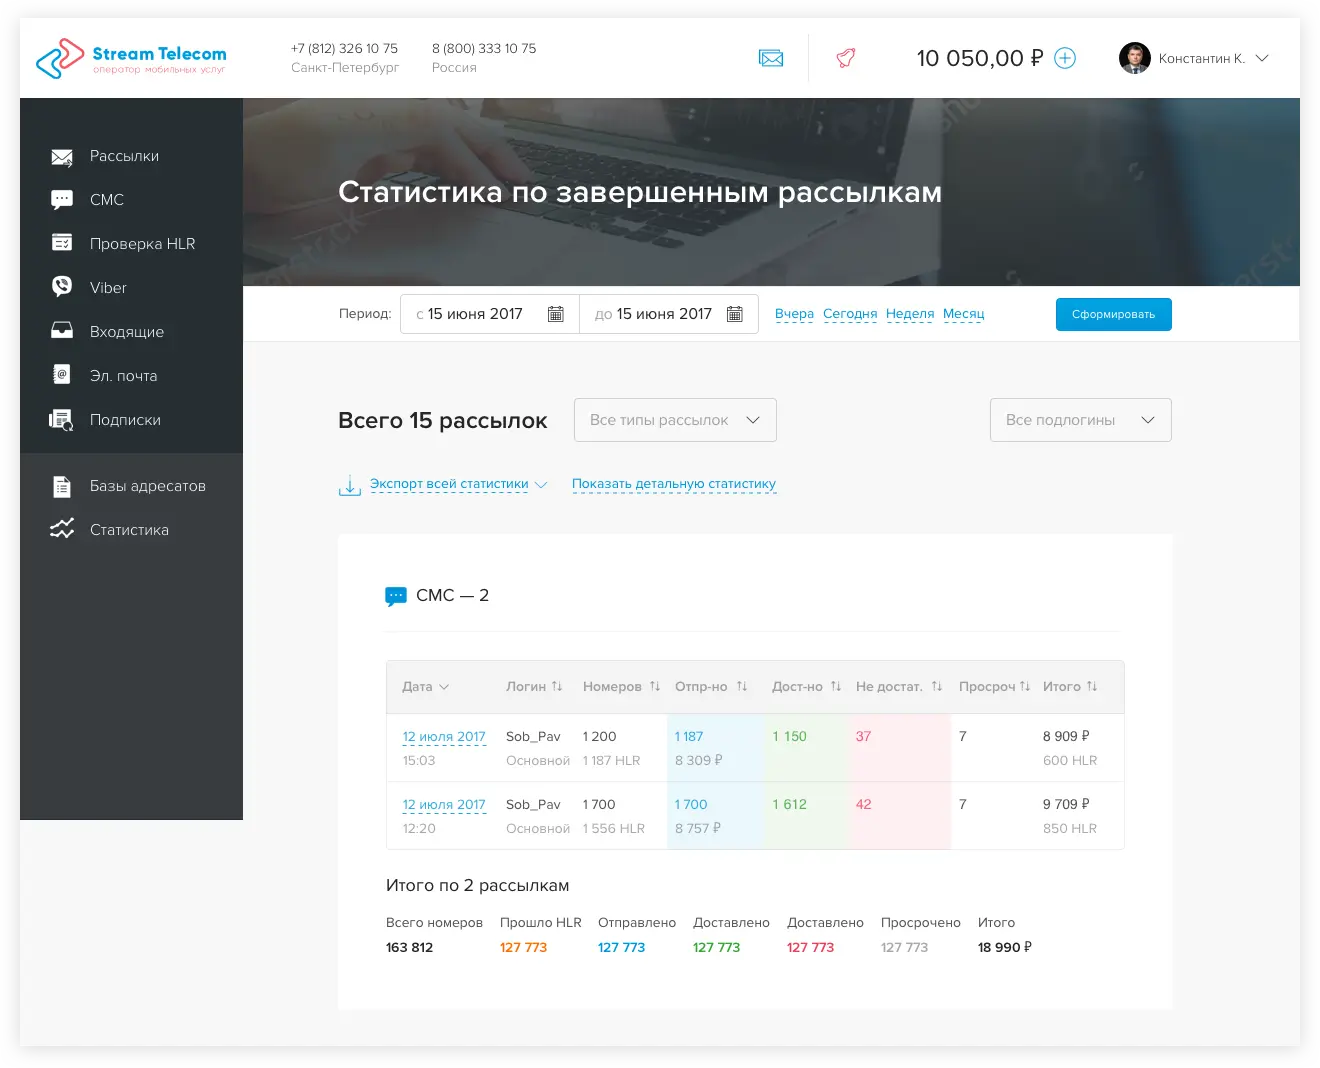Sort table by Логин column arrows
The width and height of the screenshot is (1320, 1068).
tap(557, 686)
